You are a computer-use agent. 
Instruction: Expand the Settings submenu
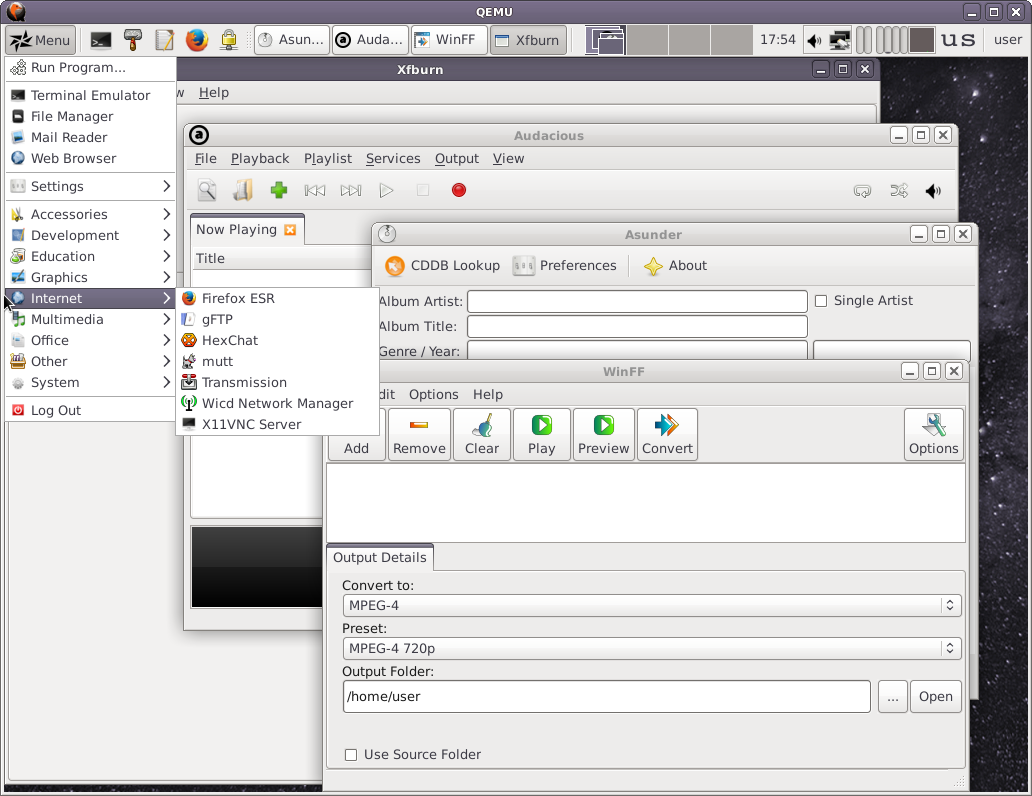click(x=90, y=186)
